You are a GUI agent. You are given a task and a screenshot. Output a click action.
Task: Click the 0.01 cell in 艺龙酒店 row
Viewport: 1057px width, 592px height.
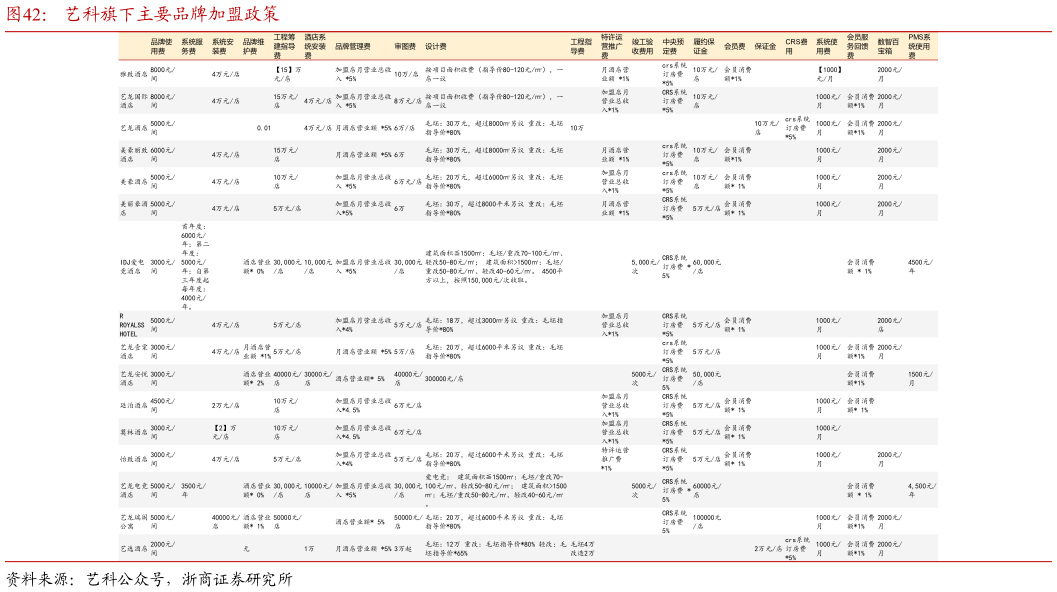click(x=263, y=128)
